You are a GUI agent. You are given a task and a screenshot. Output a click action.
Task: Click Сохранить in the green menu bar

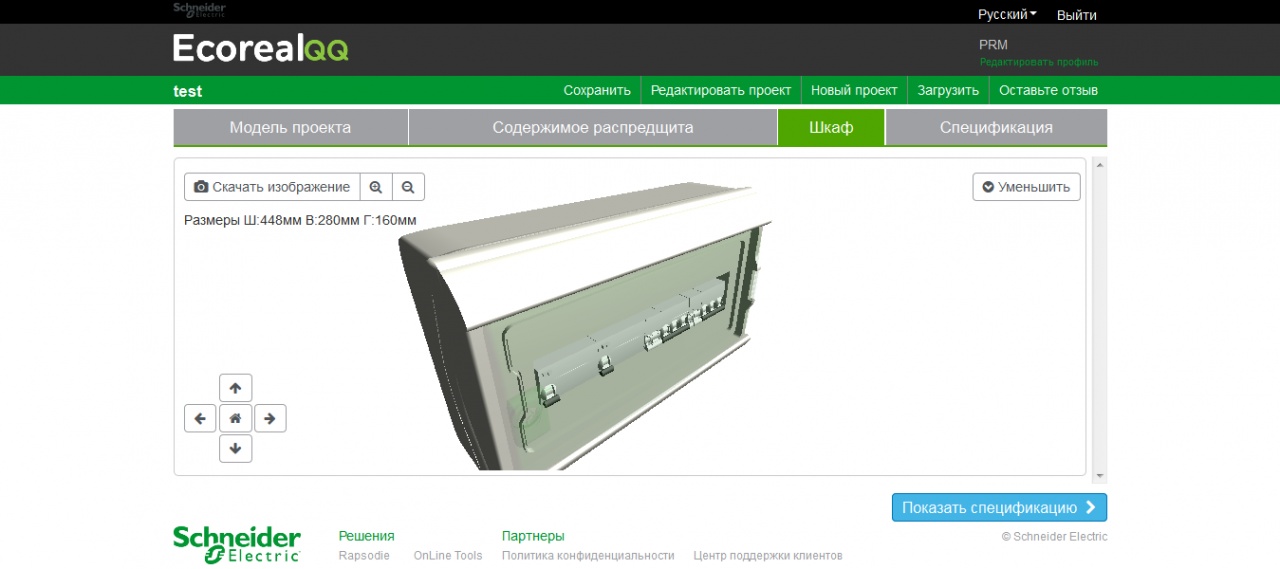(x=597, y=90)
